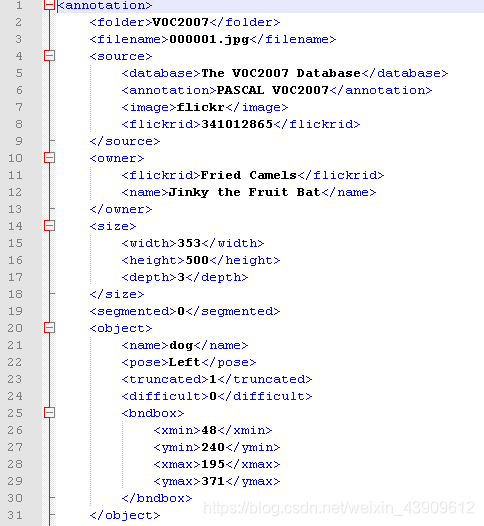Click the opening annotation tag on line 1
Viewport: 484px width, 526px height.
pyautogui.click(x=105, y=6)
